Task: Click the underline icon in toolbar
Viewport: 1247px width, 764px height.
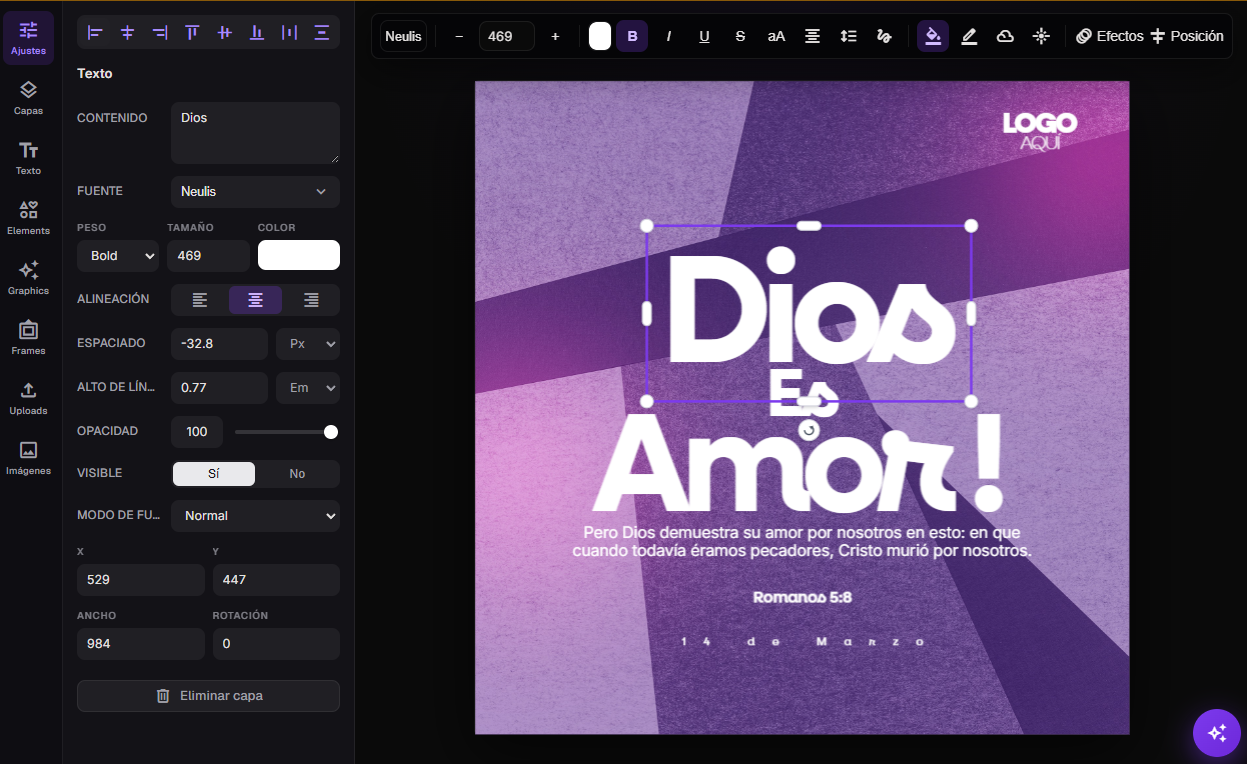Action: (704, 36)
